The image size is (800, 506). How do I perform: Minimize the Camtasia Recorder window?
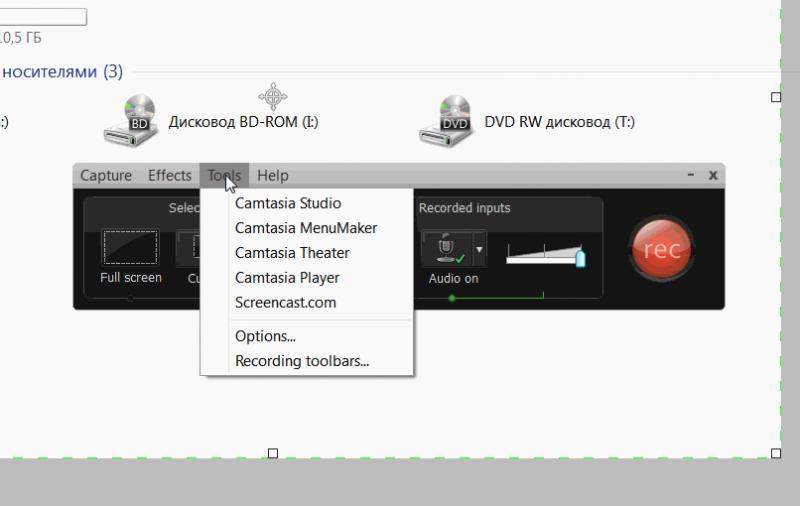click(x=691, y=175)
